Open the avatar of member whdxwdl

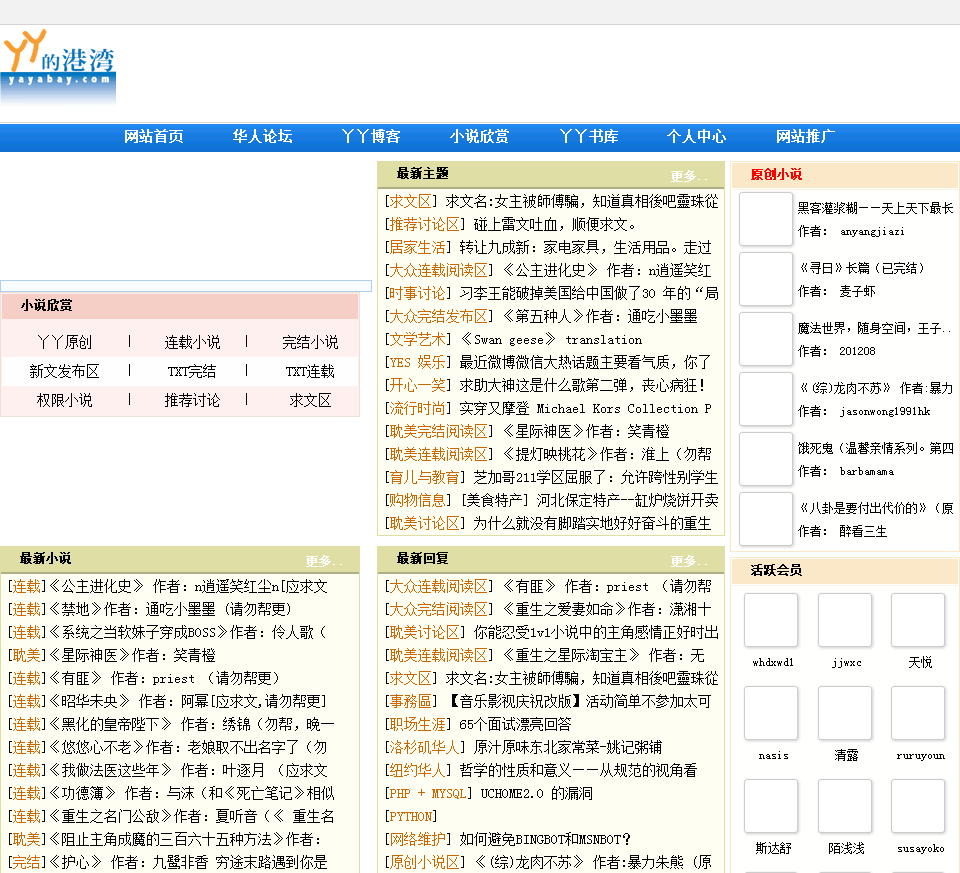click(x=771, y=620)
